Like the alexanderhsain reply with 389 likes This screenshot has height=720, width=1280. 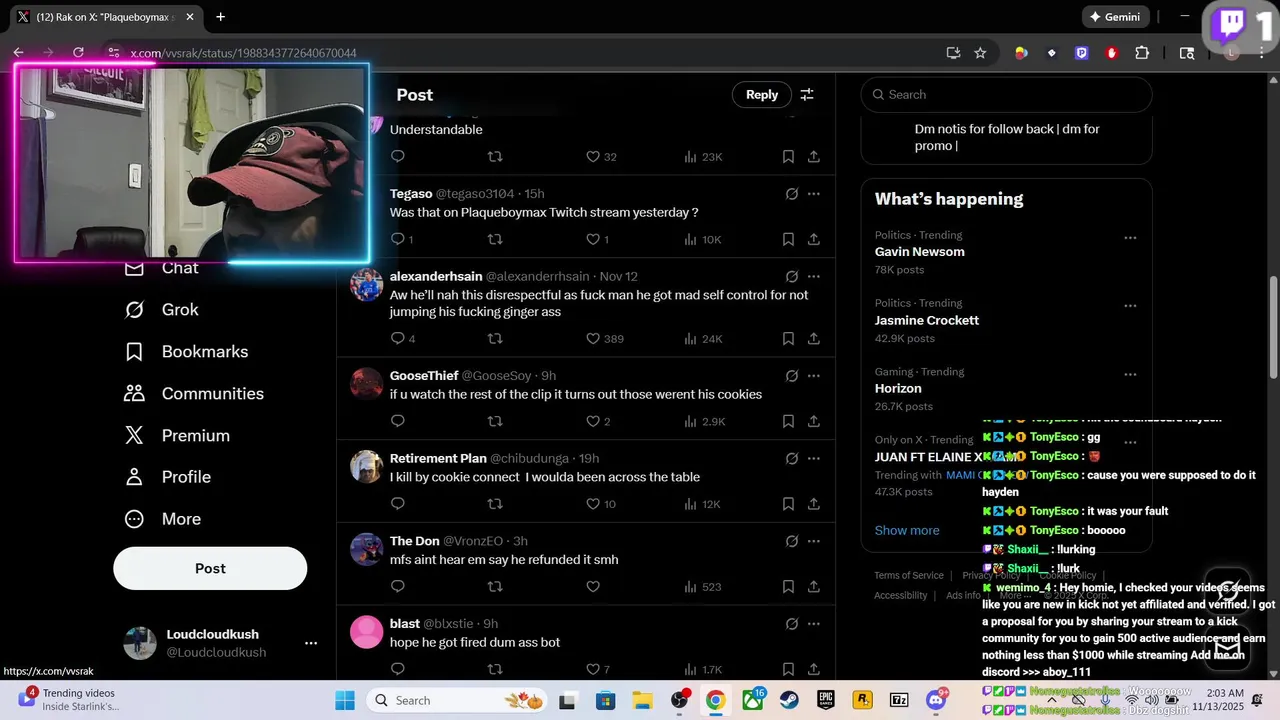[x=593, y=339]
